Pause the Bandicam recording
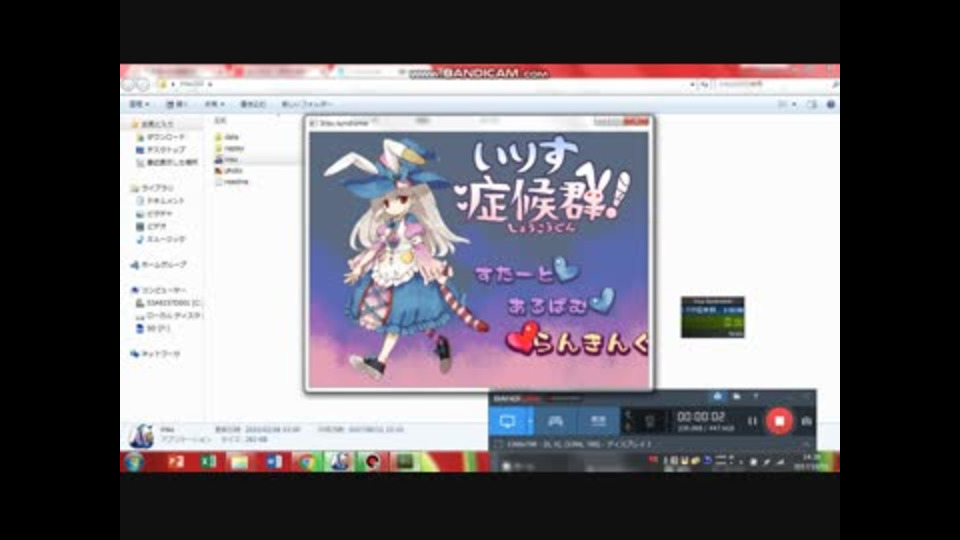The height and width of the screenshot is (540, 960). [752, 421]
